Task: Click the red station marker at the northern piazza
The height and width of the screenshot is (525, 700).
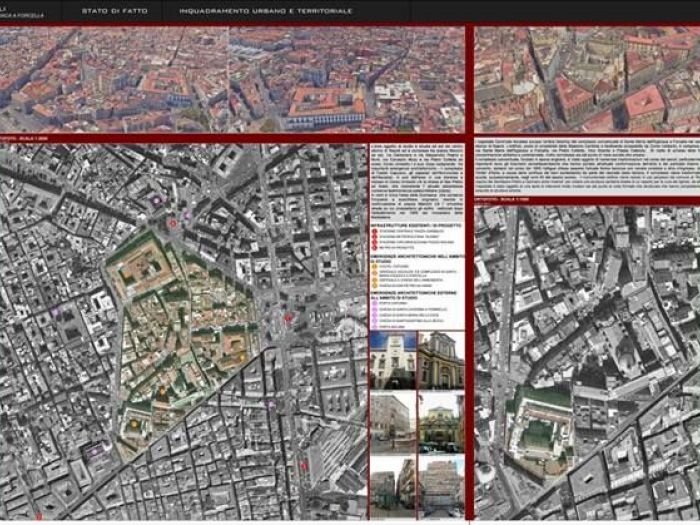Action: (x=174, y=222)
